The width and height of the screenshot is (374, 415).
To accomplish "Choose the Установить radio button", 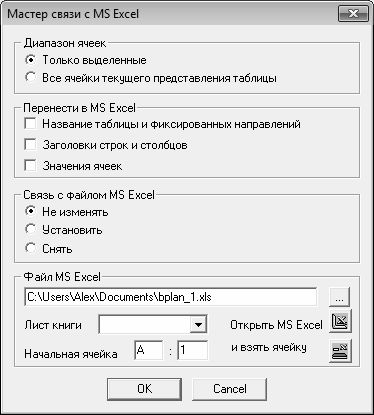I will point(30,230).
